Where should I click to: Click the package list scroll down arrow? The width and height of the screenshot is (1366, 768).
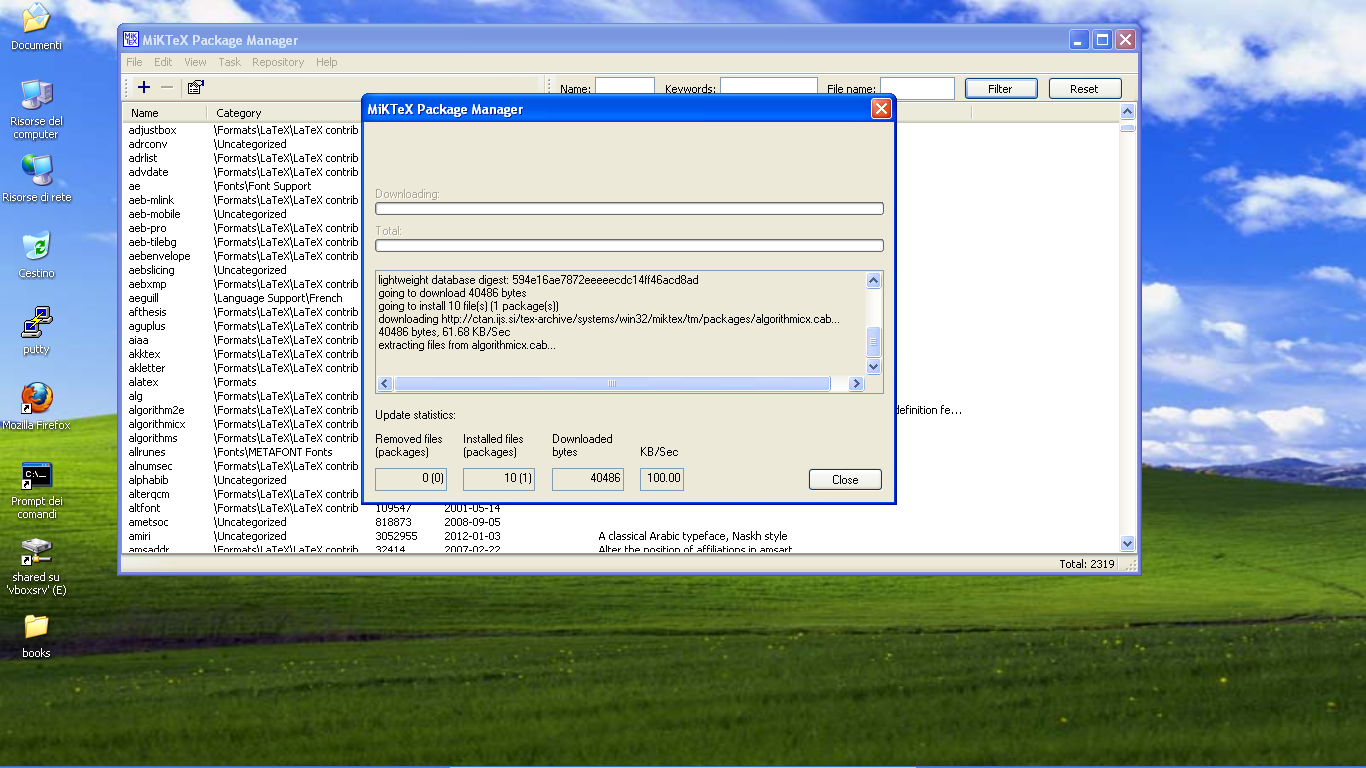point(1128,543)
